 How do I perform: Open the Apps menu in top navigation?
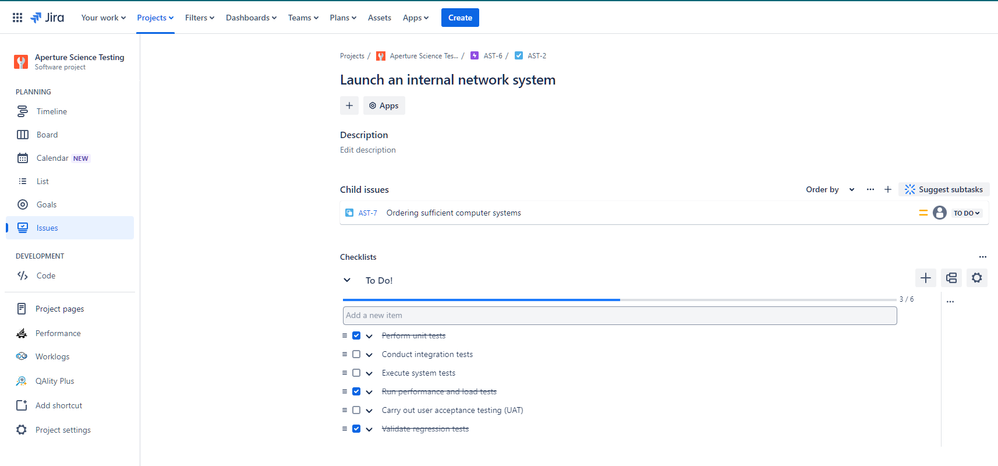[416, 18]
